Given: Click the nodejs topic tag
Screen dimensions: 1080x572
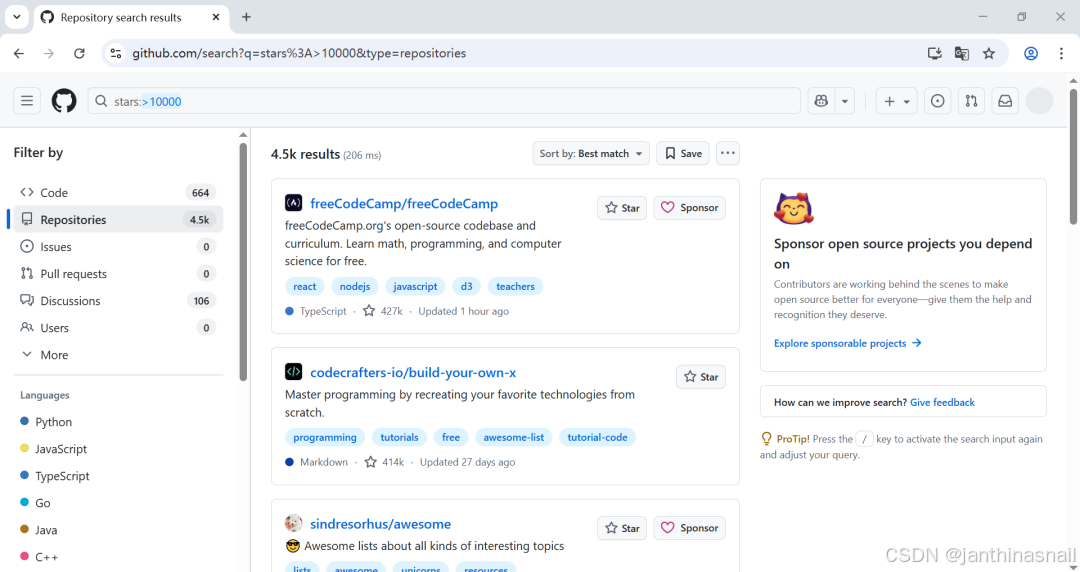Looking at the screenshot, I should tap(355, 286).
